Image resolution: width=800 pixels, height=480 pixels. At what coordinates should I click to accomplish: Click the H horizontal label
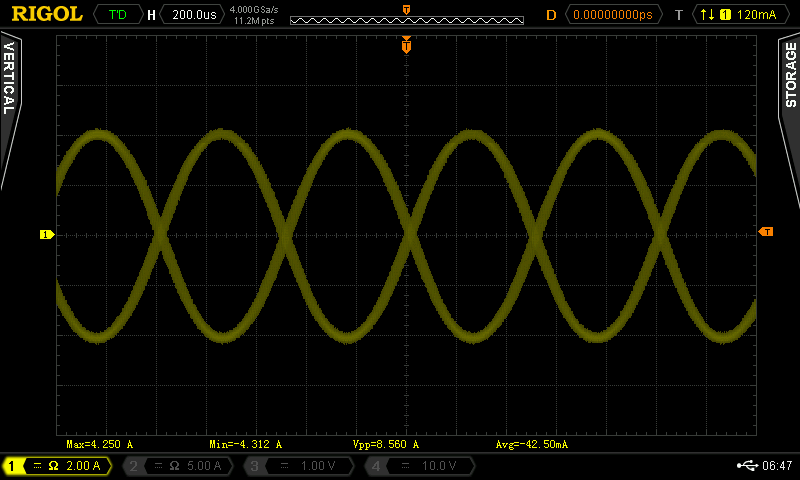[x=151, y=15]
